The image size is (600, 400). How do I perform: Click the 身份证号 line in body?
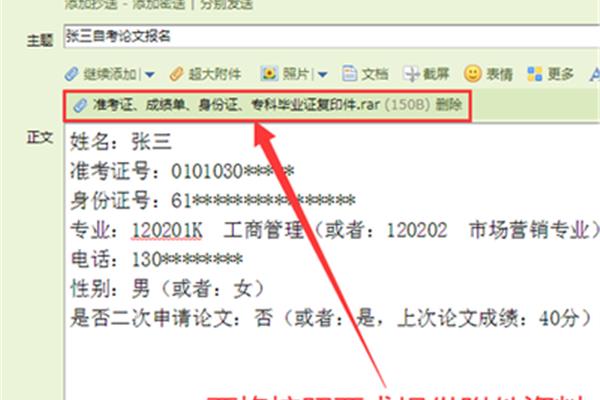(x=213, y=200)
